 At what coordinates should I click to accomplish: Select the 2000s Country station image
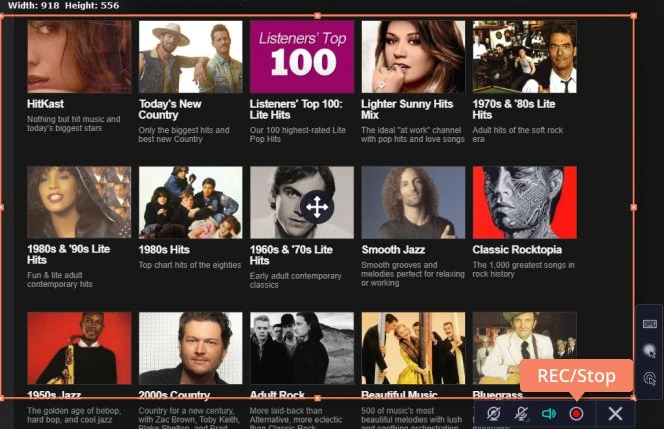point(190,348)
